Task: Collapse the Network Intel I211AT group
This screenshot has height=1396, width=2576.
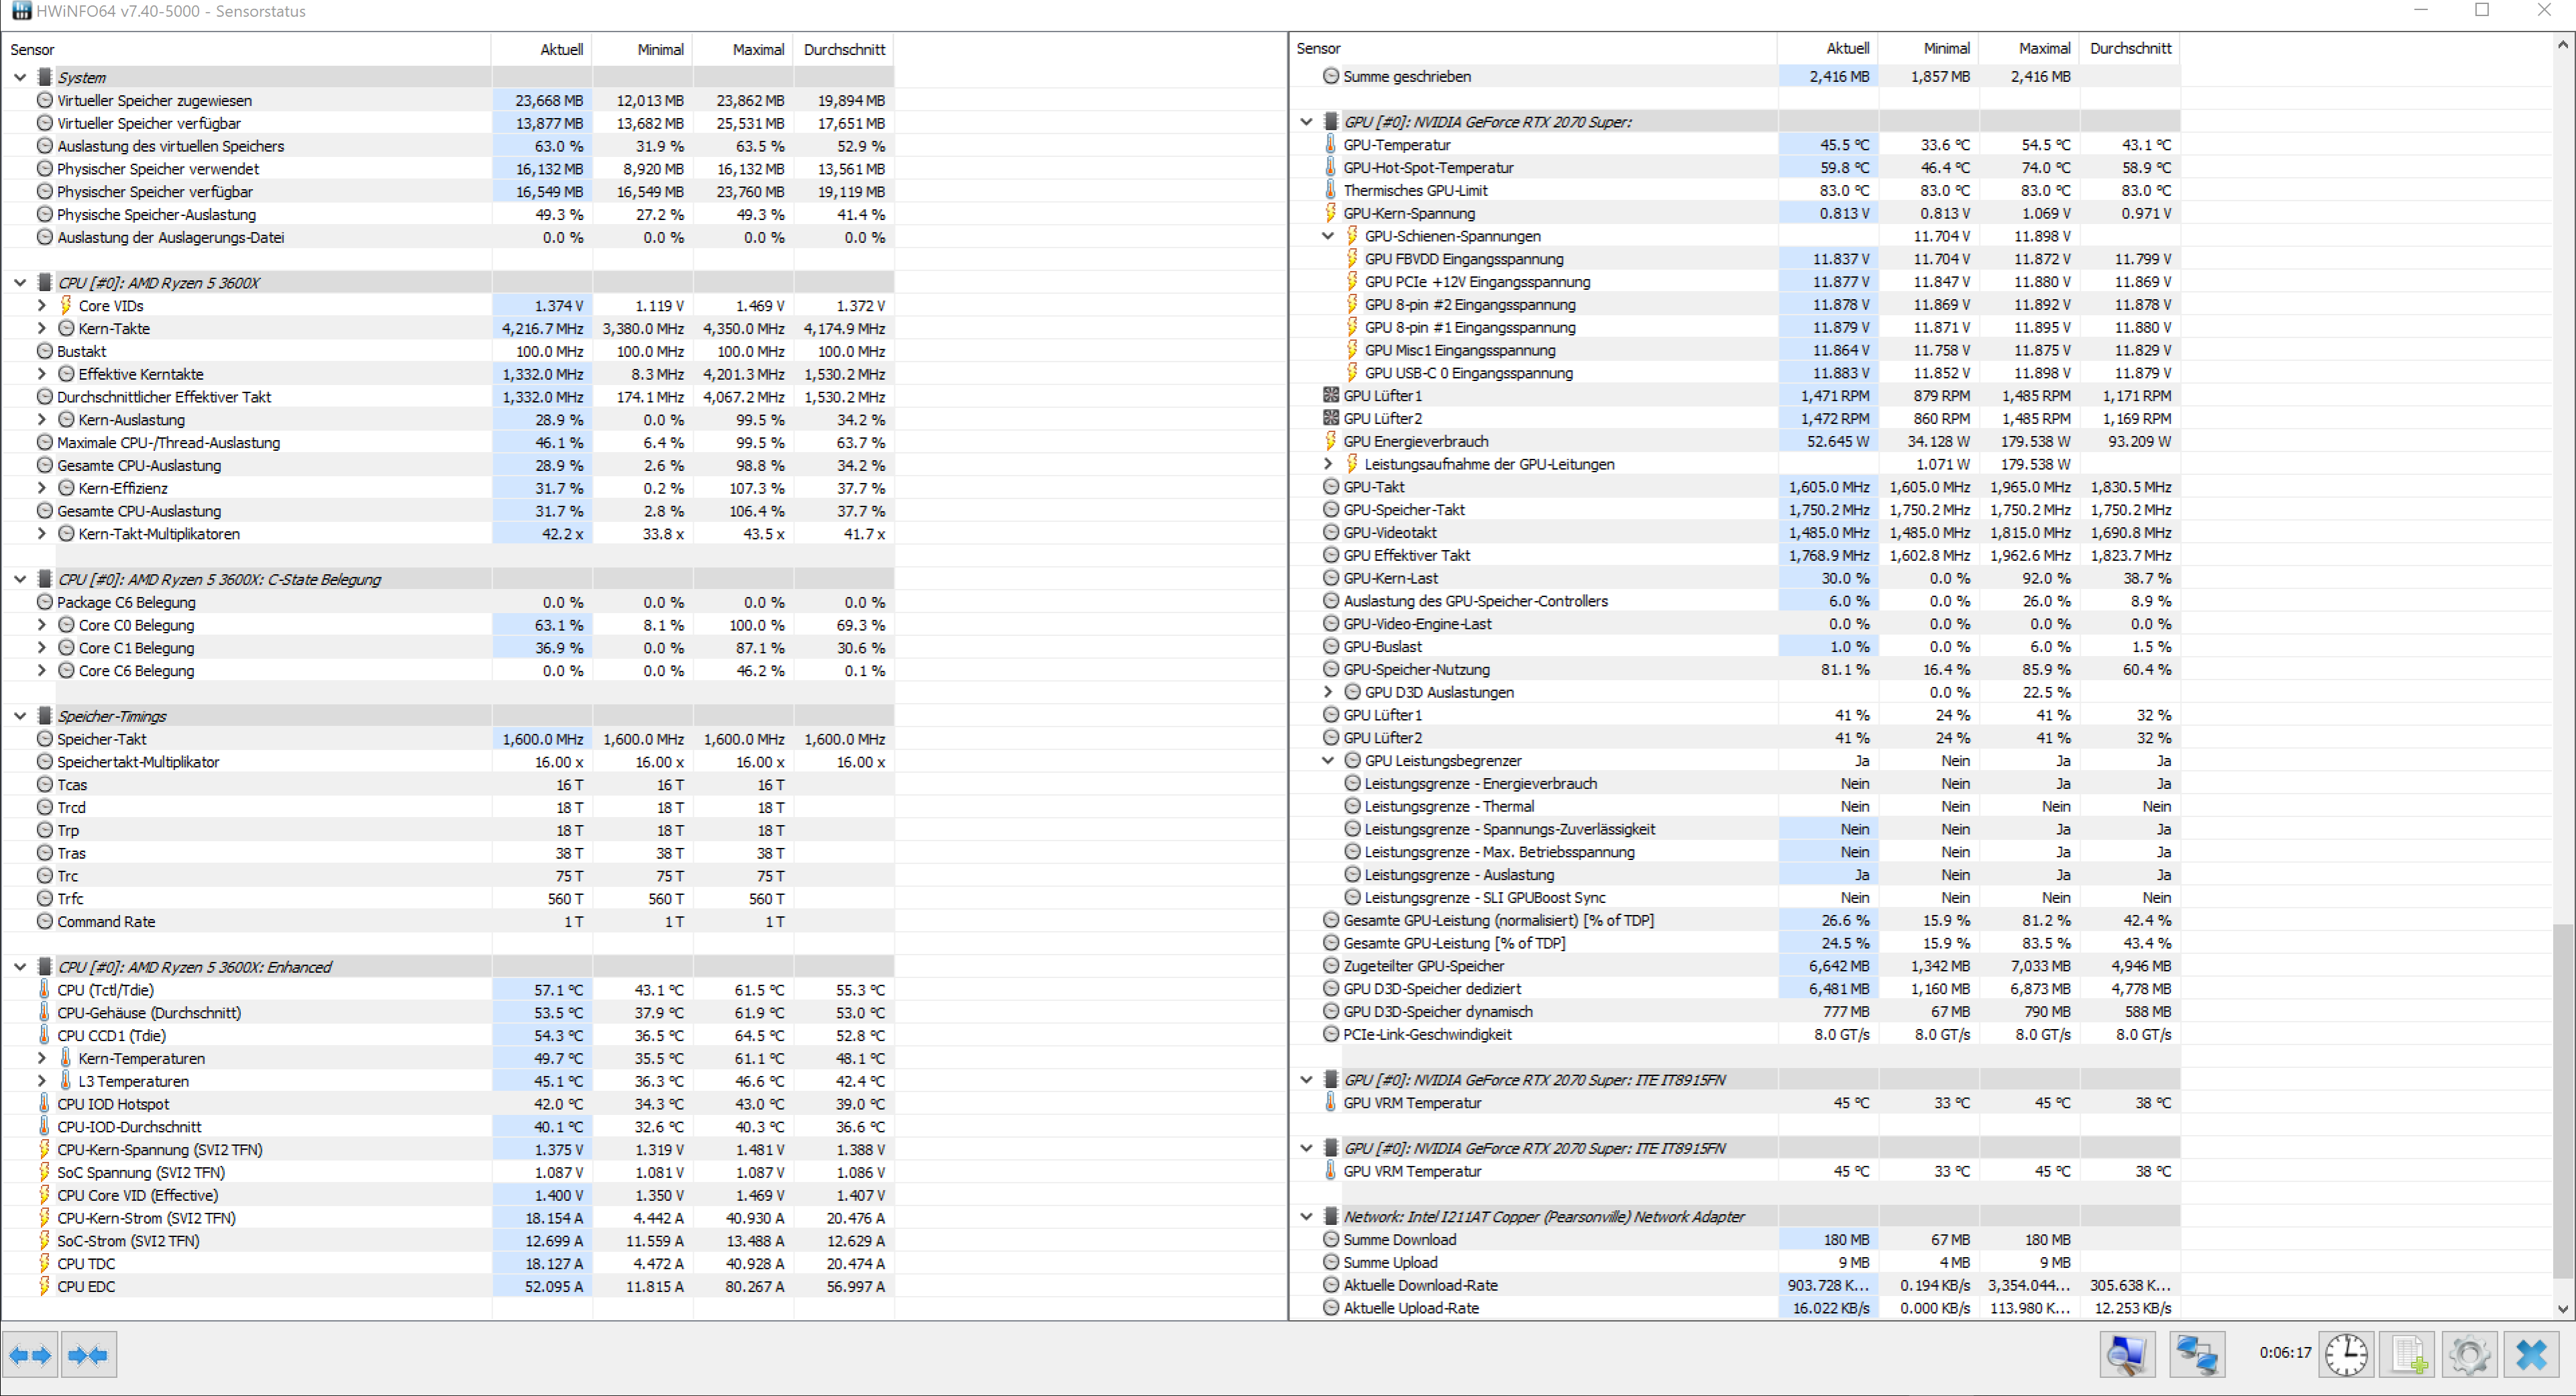Action: click(1306, 1217)
